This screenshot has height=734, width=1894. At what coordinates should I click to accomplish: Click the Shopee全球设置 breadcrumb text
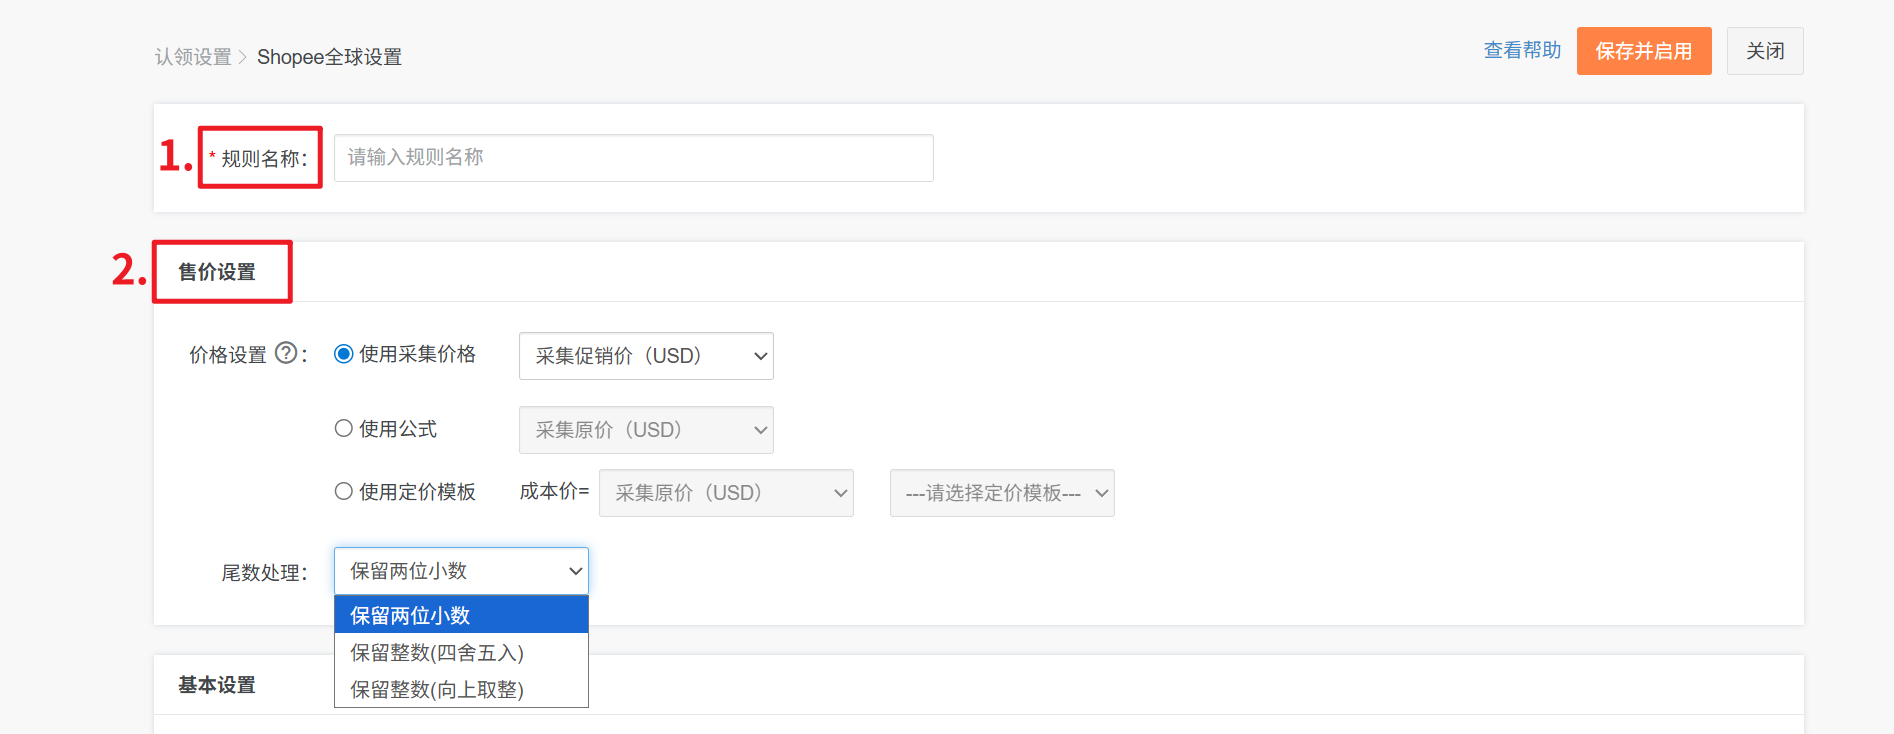(329, 57)
